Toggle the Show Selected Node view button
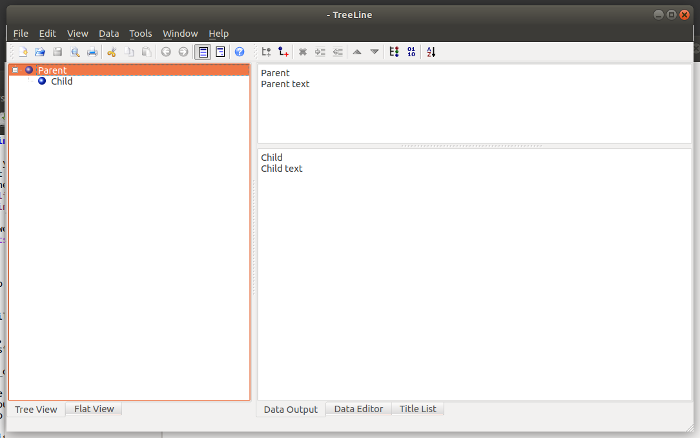Viewport: 700px width, 438px height. (203, 52)
